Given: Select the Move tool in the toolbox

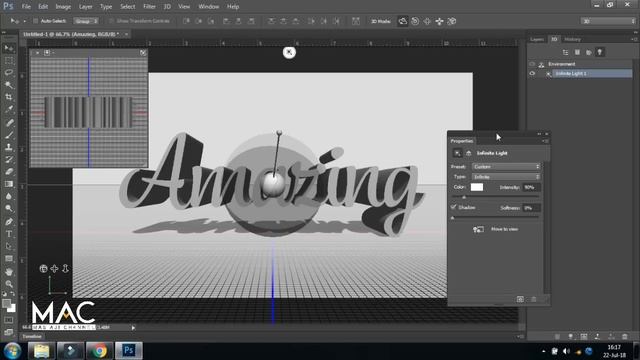Looking at the screenshot, I should point(9,48).
